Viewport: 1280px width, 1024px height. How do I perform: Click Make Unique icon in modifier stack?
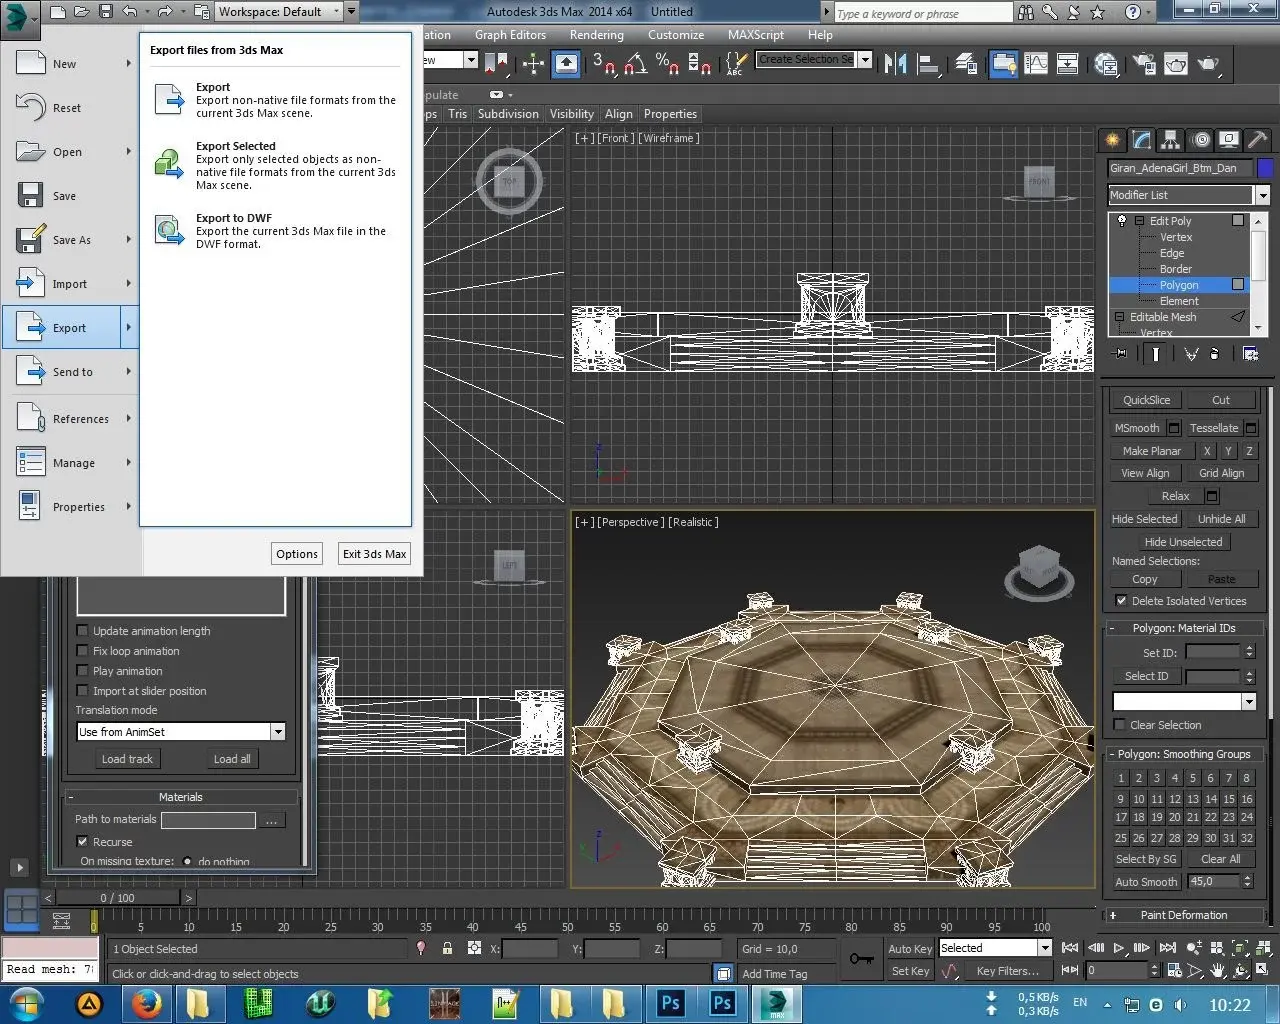click(x=1191, y=354)
